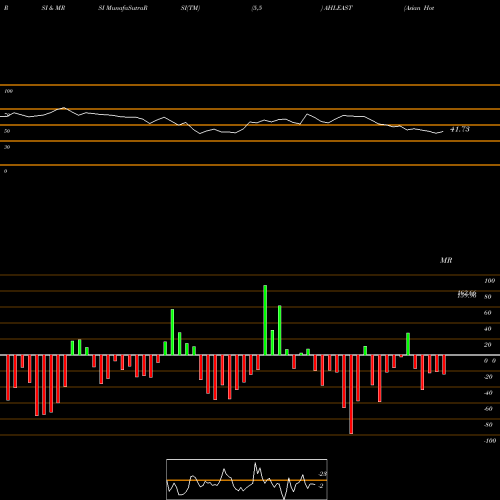Click the MR axis label 40
Screen dimensions: 500x500
click(x=488, y=329)
